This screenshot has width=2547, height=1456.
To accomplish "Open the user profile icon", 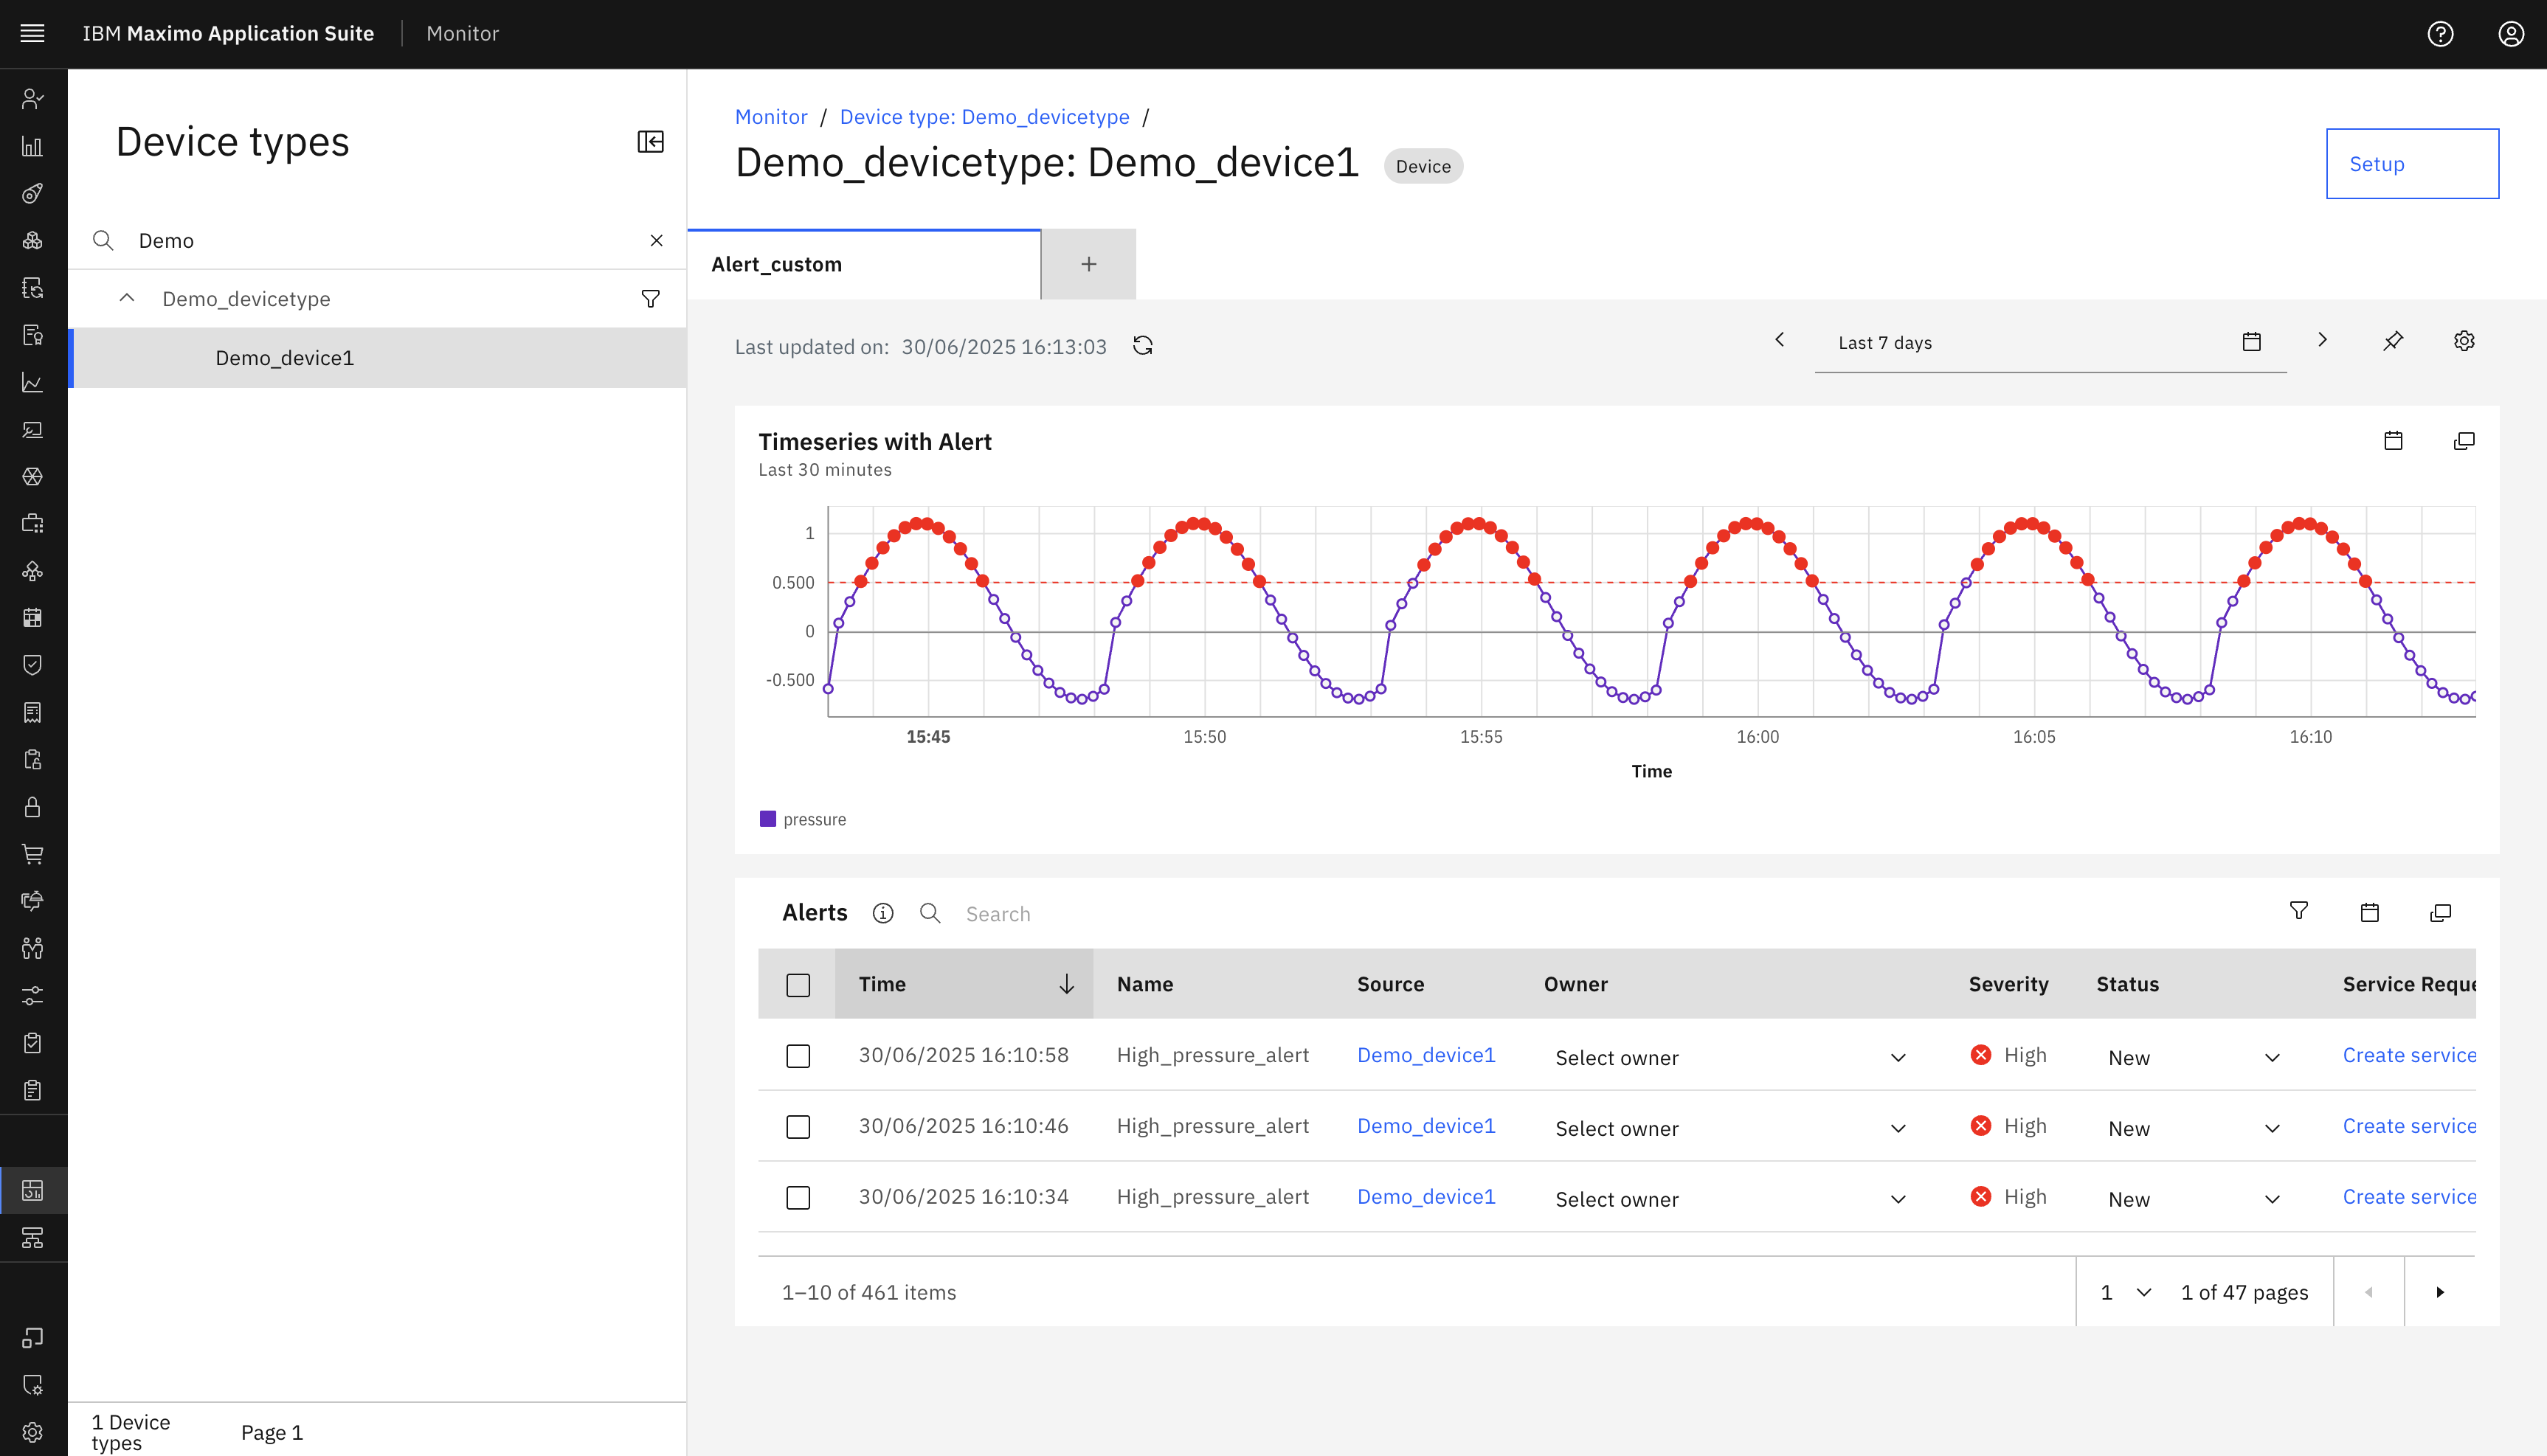I will 2511,34.
